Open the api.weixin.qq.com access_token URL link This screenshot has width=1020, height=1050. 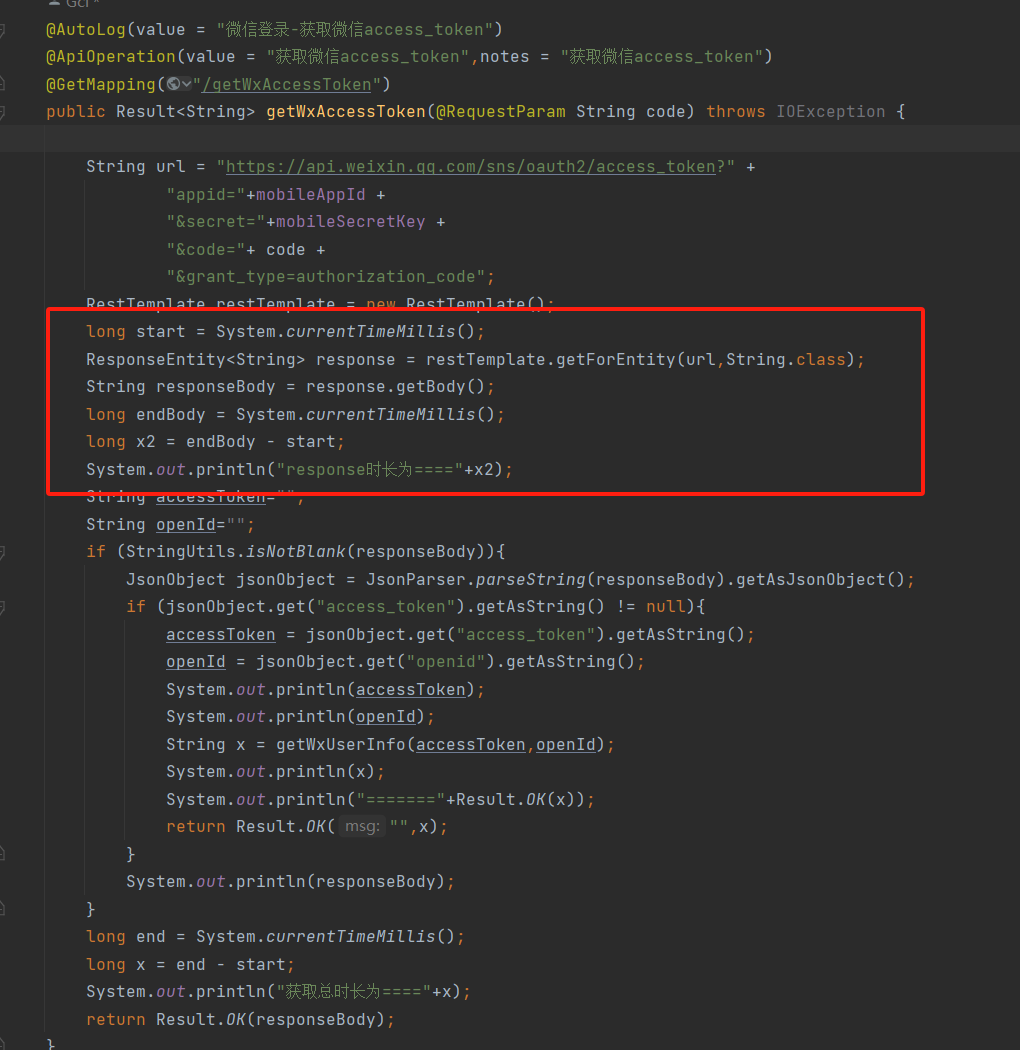pos(471,167)
